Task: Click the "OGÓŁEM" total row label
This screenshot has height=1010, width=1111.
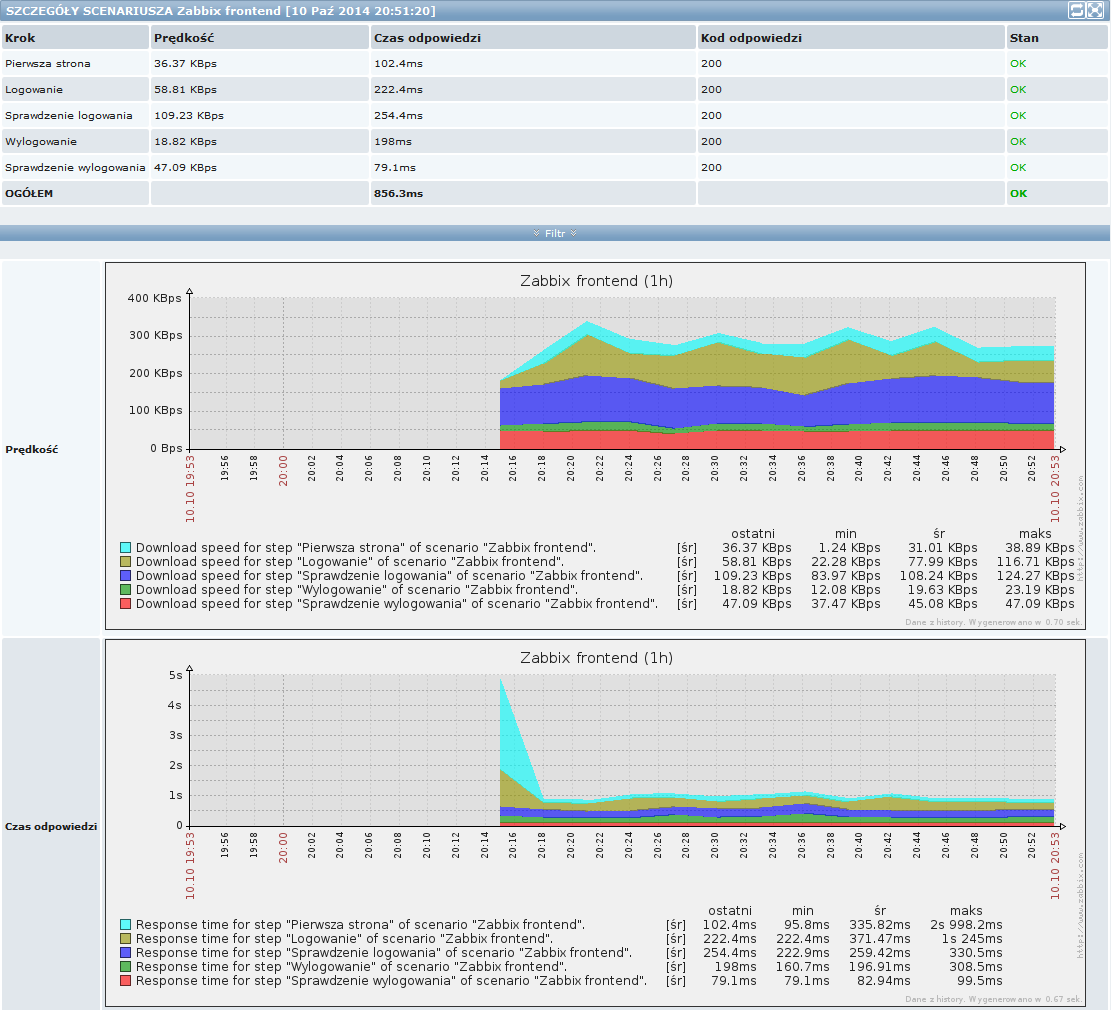Action: pyautogui.click(x=29, y=193)
